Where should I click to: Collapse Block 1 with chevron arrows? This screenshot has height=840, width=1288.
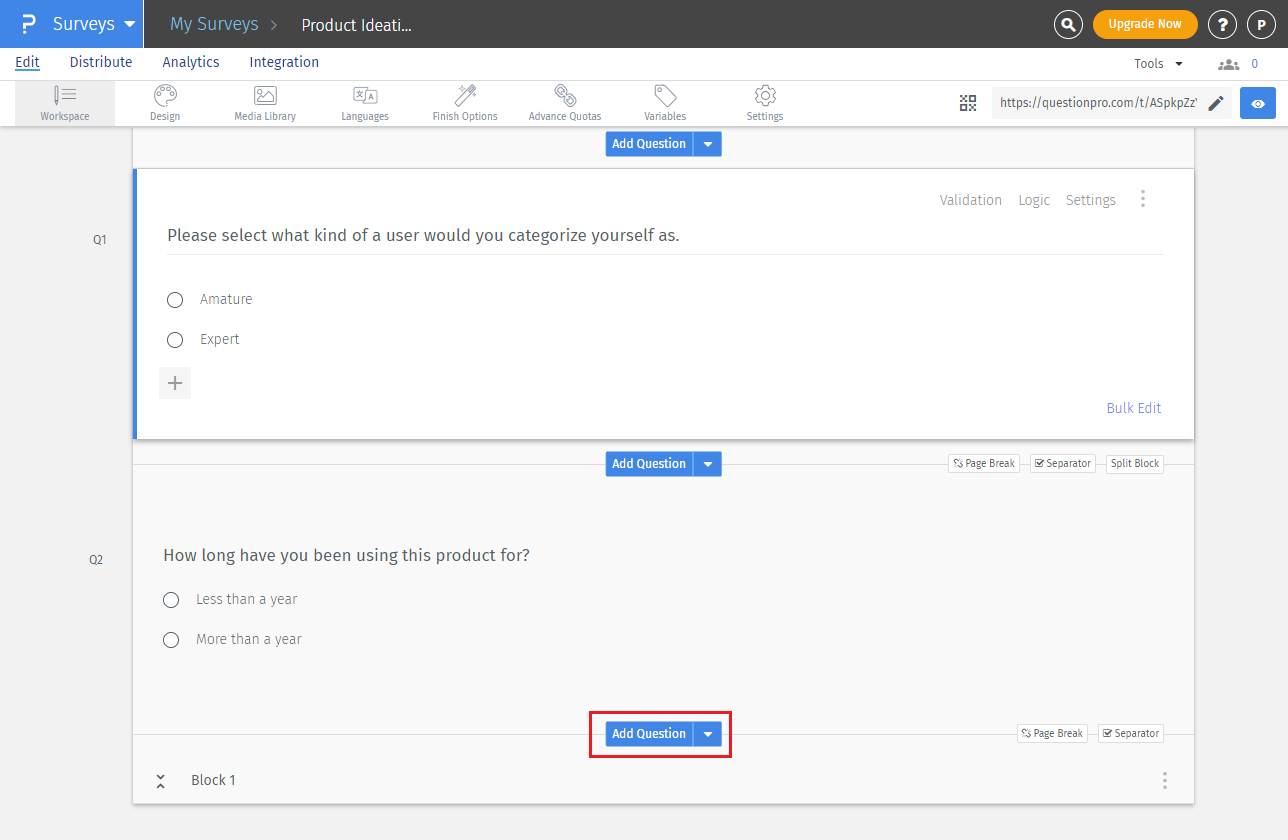click(x=160, y=781)
